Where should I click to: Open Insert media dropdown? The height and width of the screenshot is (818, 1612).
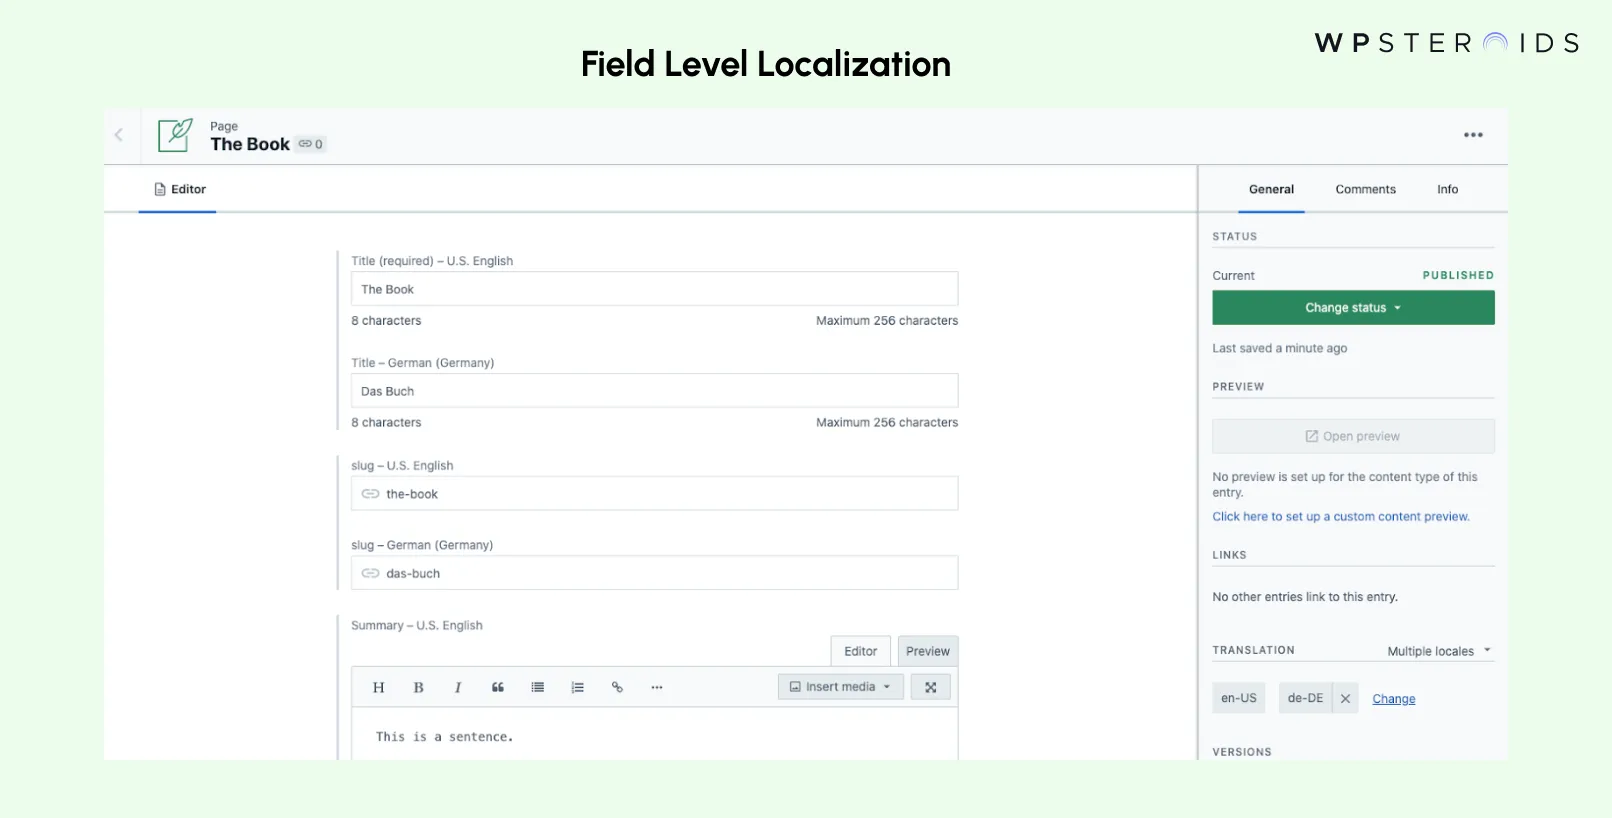tap(841, 687)
